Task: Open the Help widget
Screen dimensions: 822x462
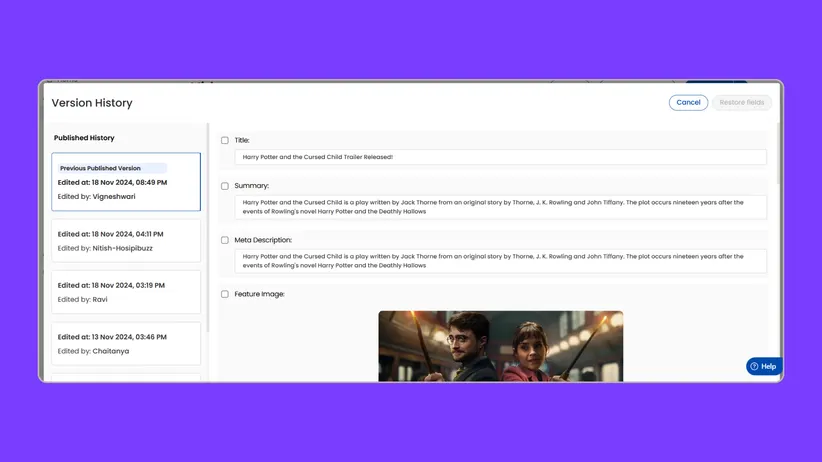Action: [x=763, y=366]
